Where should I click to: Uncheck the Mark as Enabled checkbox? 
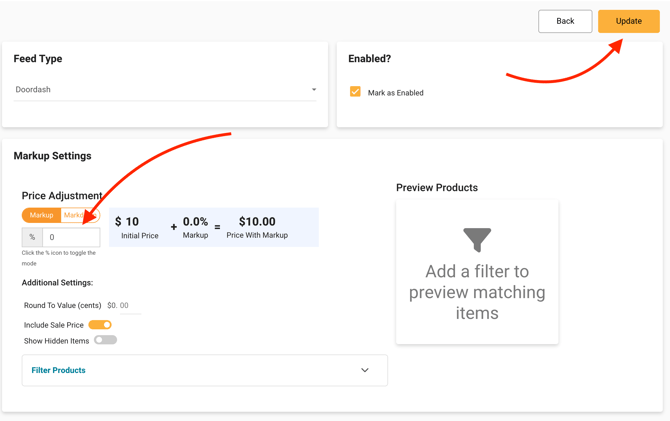[x=355, y=91]
